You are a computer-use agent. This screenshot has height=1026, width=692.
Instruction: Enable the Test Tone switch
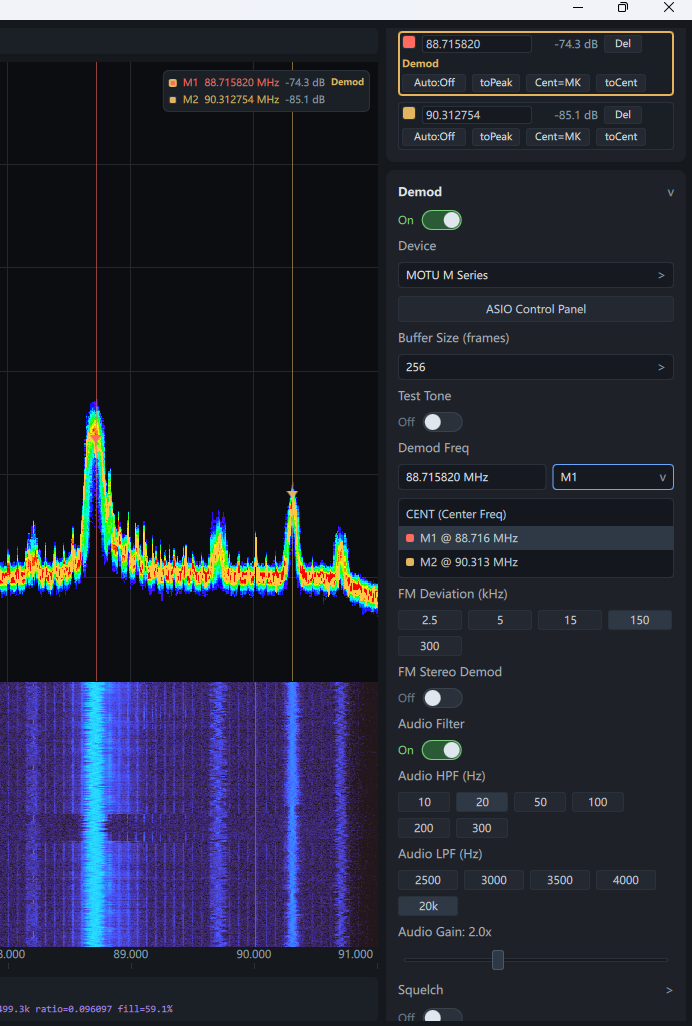pos(441,422)
